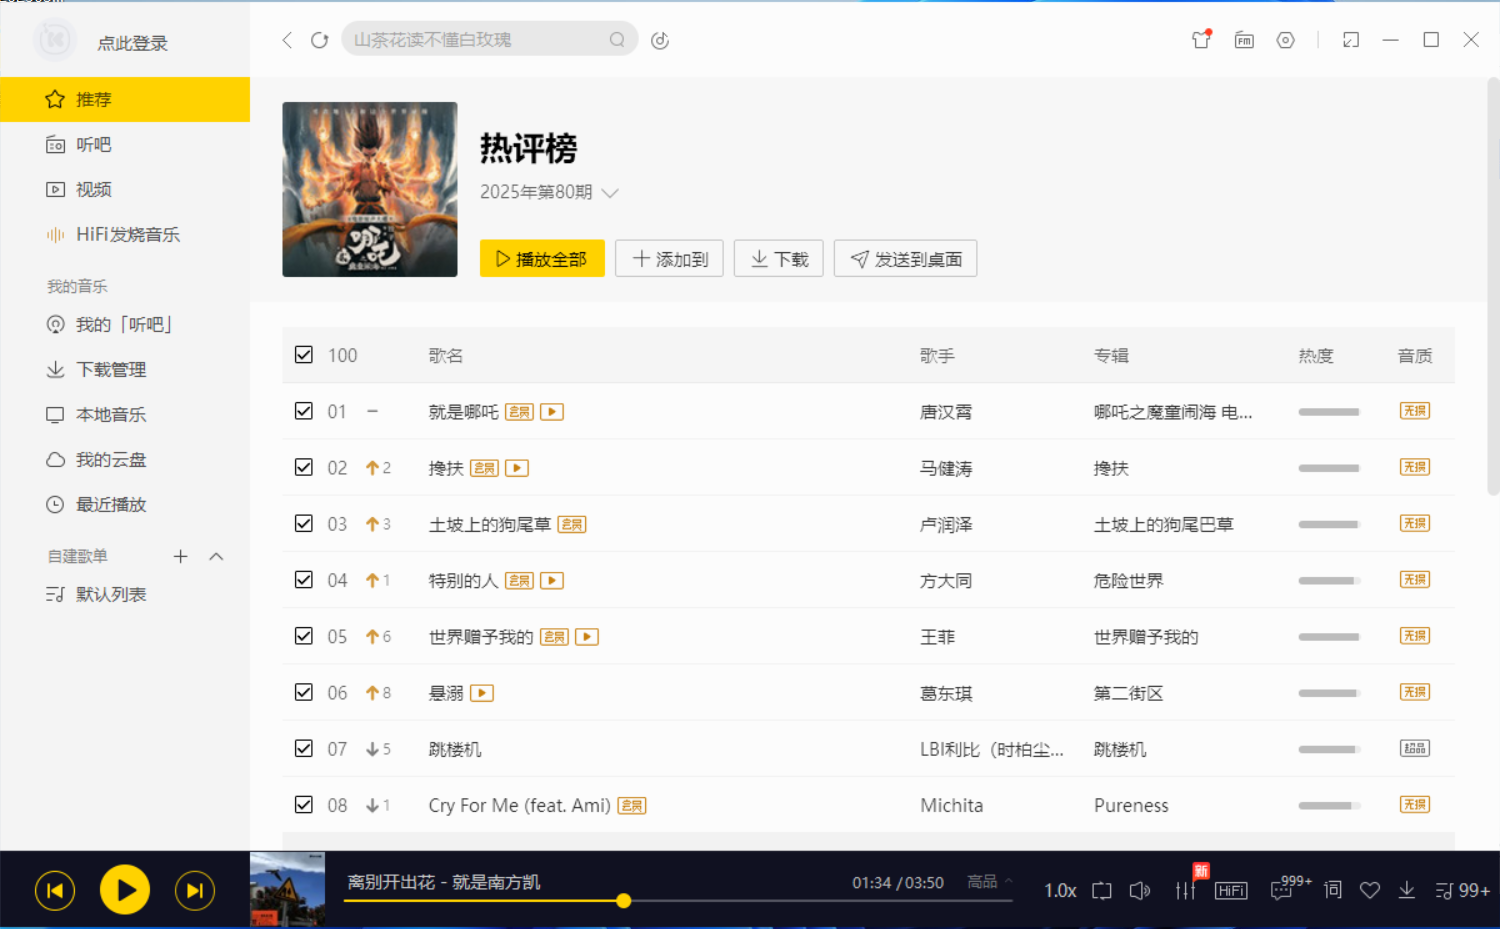Image resolution: width=1500 pixels, height=929 pixels.
Task: Uncheck the checkbox for song 08
Action: coord(304,804)
